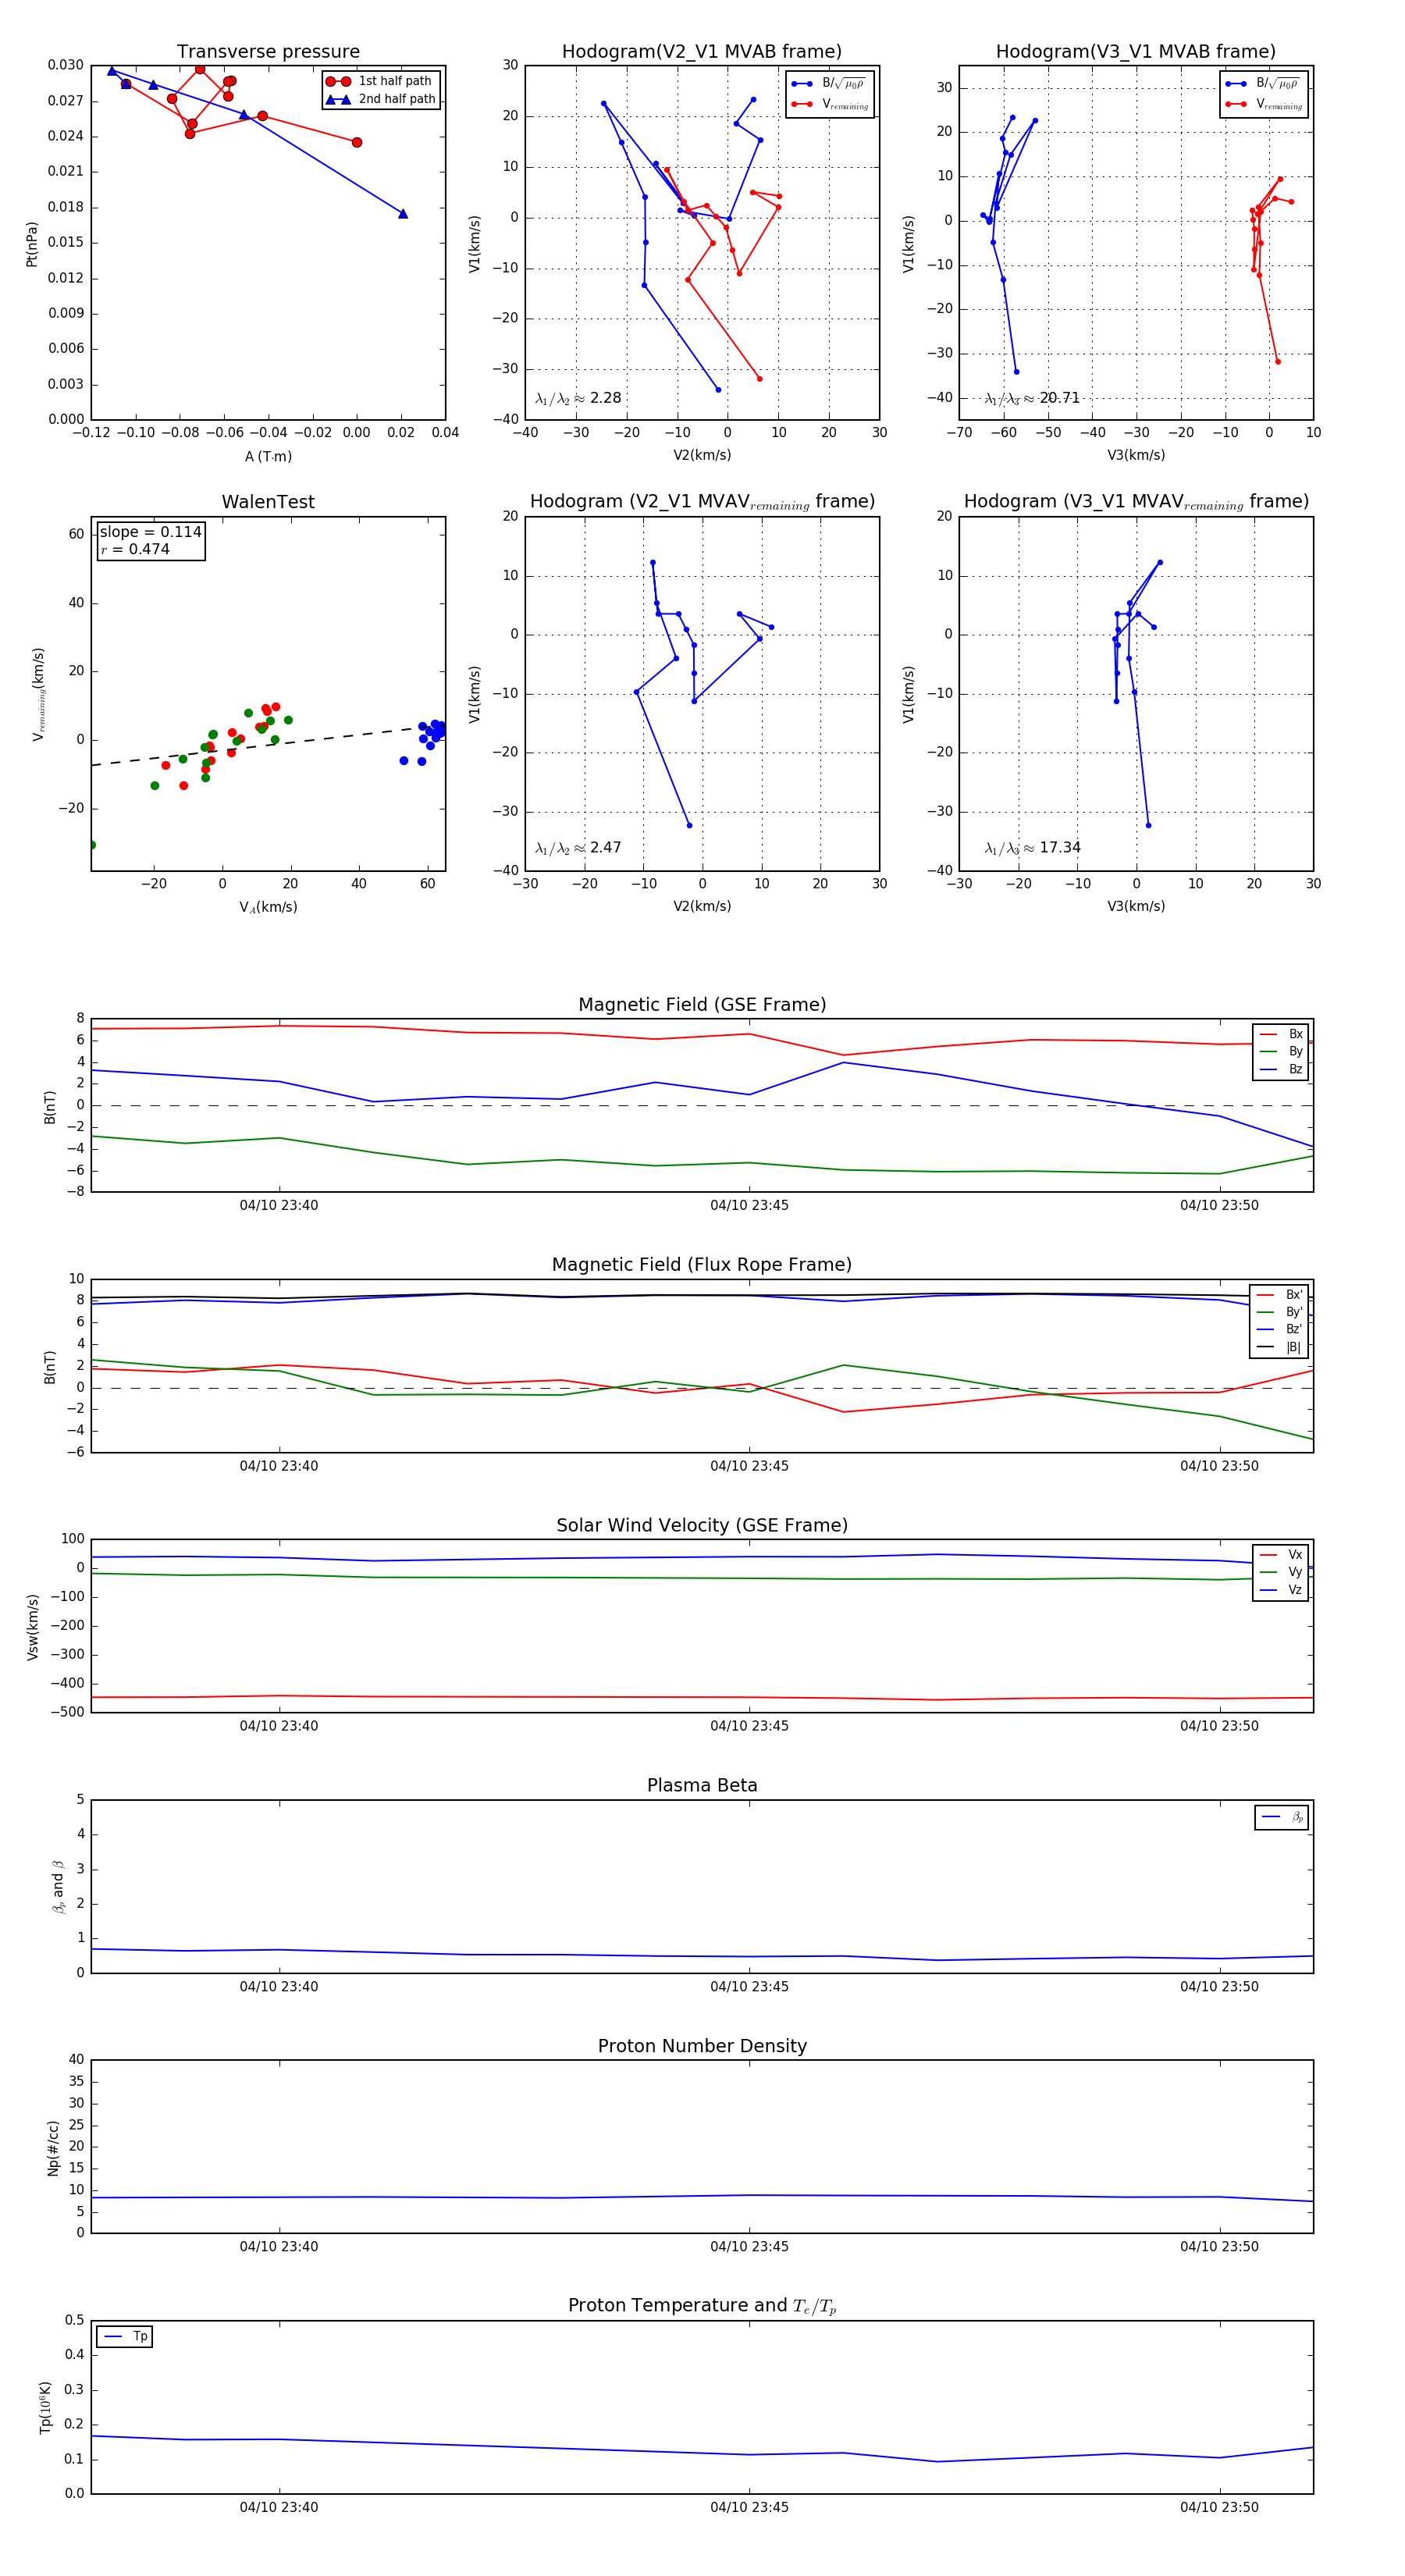Click the 'Hodogram(V3_V1 MVAB frame)' title
Viewport: 1405px width, 2576px height.
tap(1136, 52)
